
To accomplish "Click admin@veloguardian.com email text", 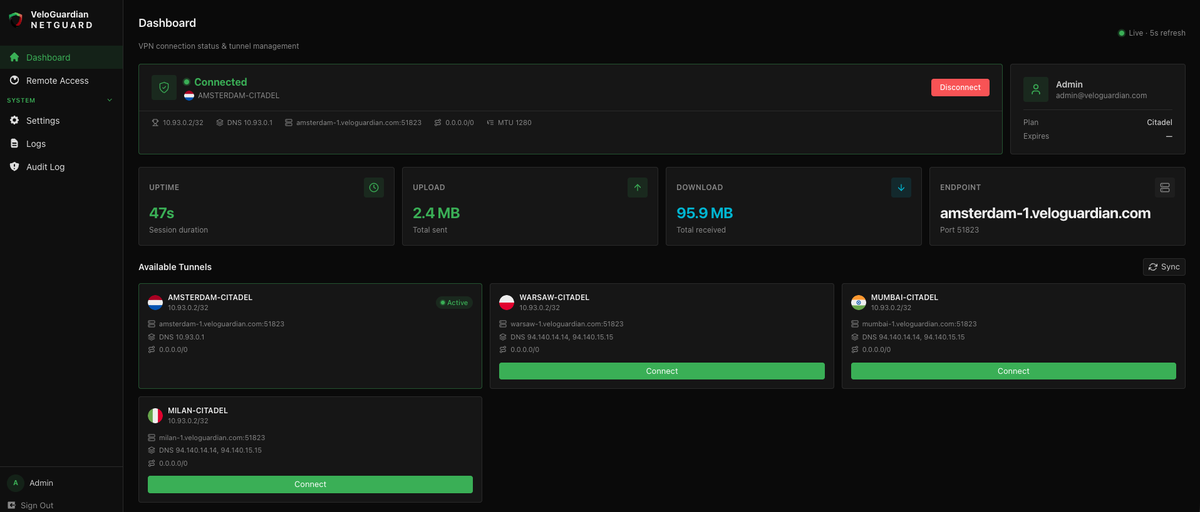I will click(x=1101, y=96).
